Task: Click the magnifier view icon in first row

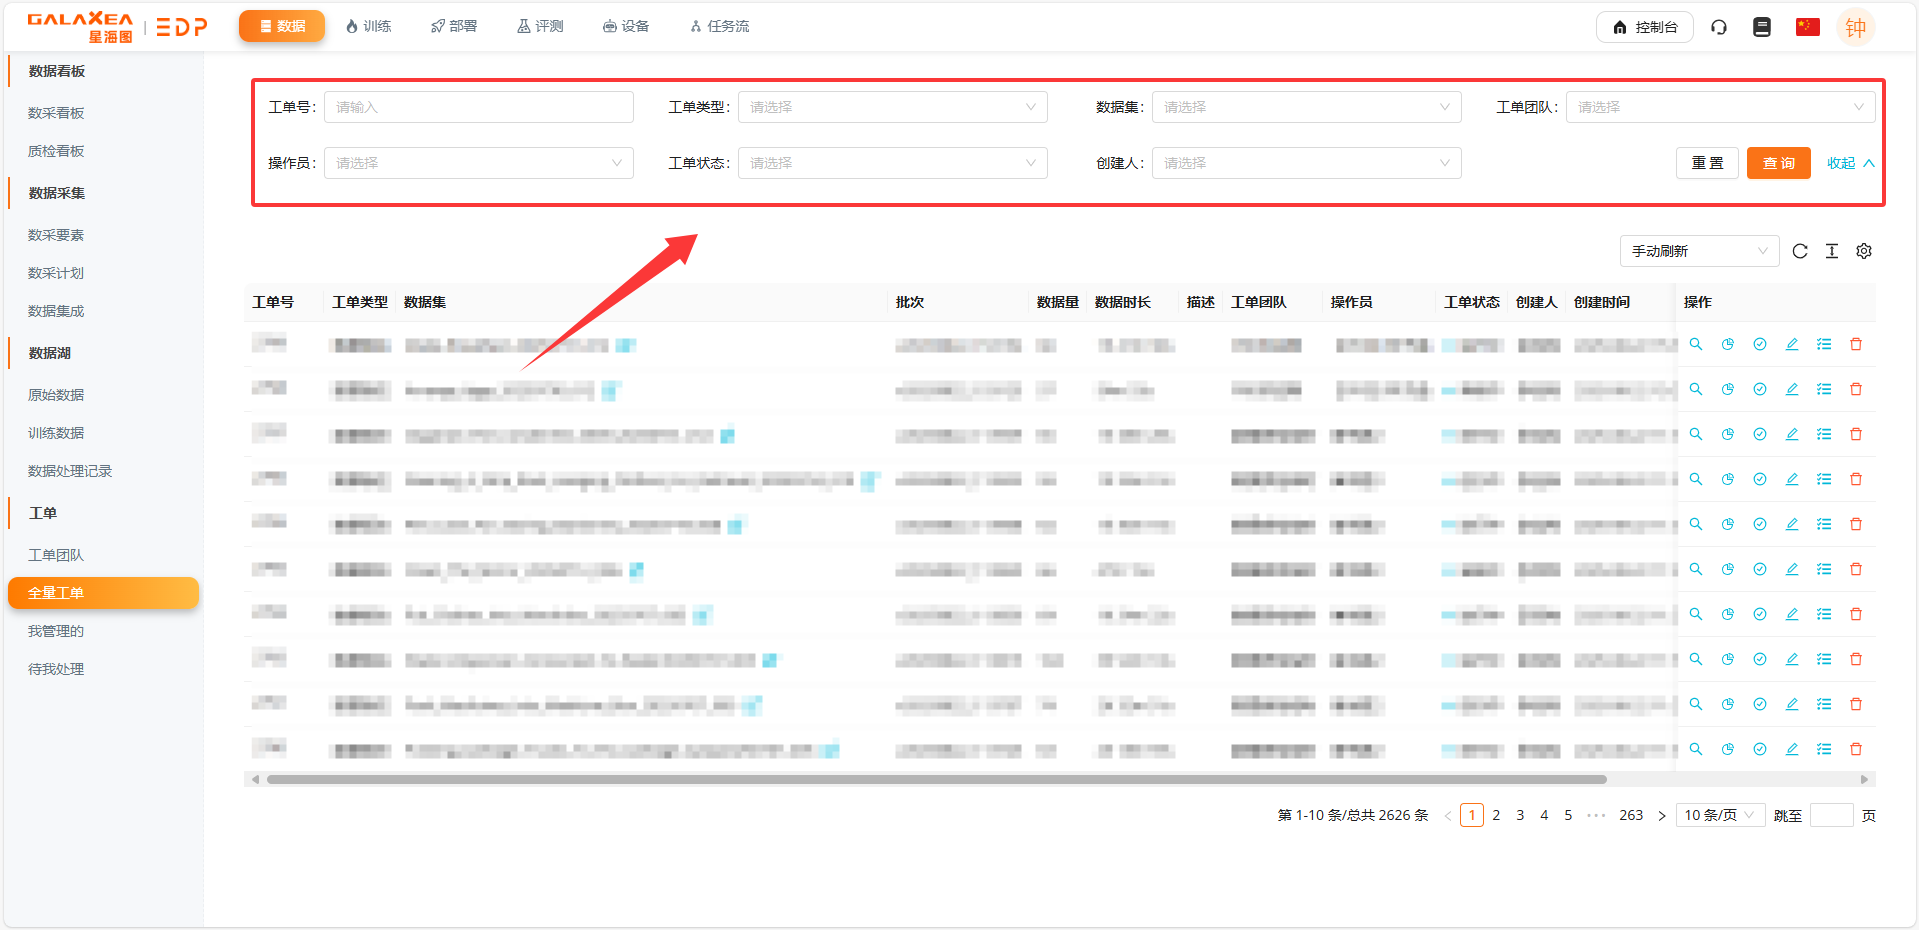Action: [x=1696, y=344]
